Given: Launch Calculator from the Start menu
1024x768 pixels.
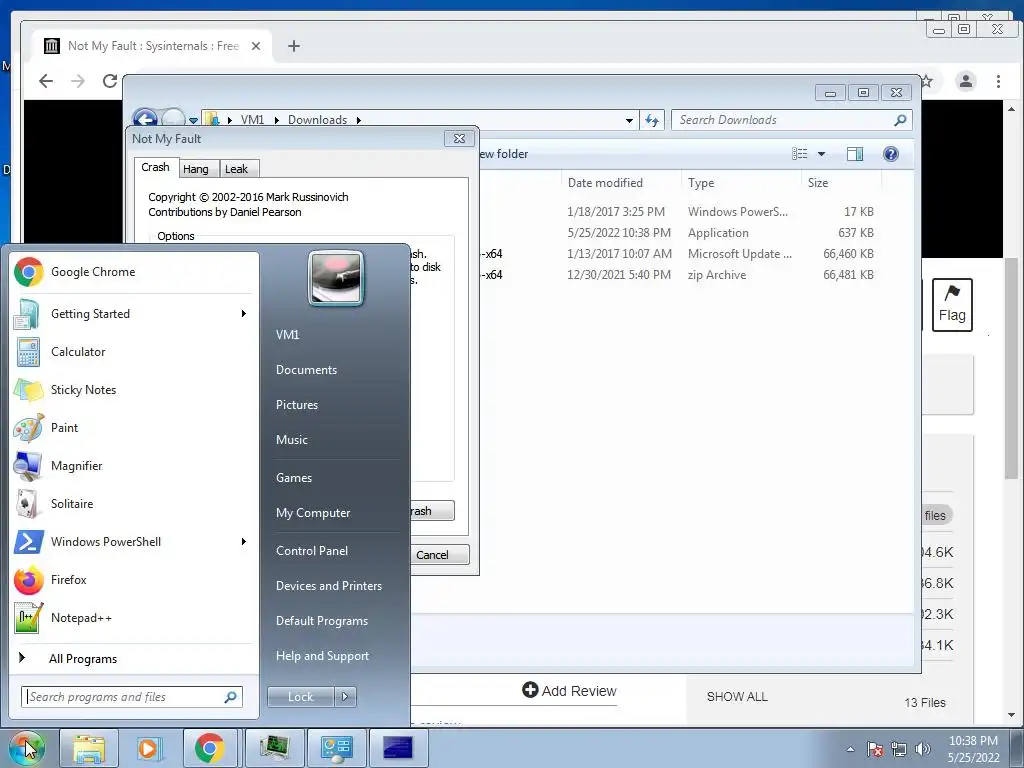Looking at the screenshot, I should tap(133, 352).
